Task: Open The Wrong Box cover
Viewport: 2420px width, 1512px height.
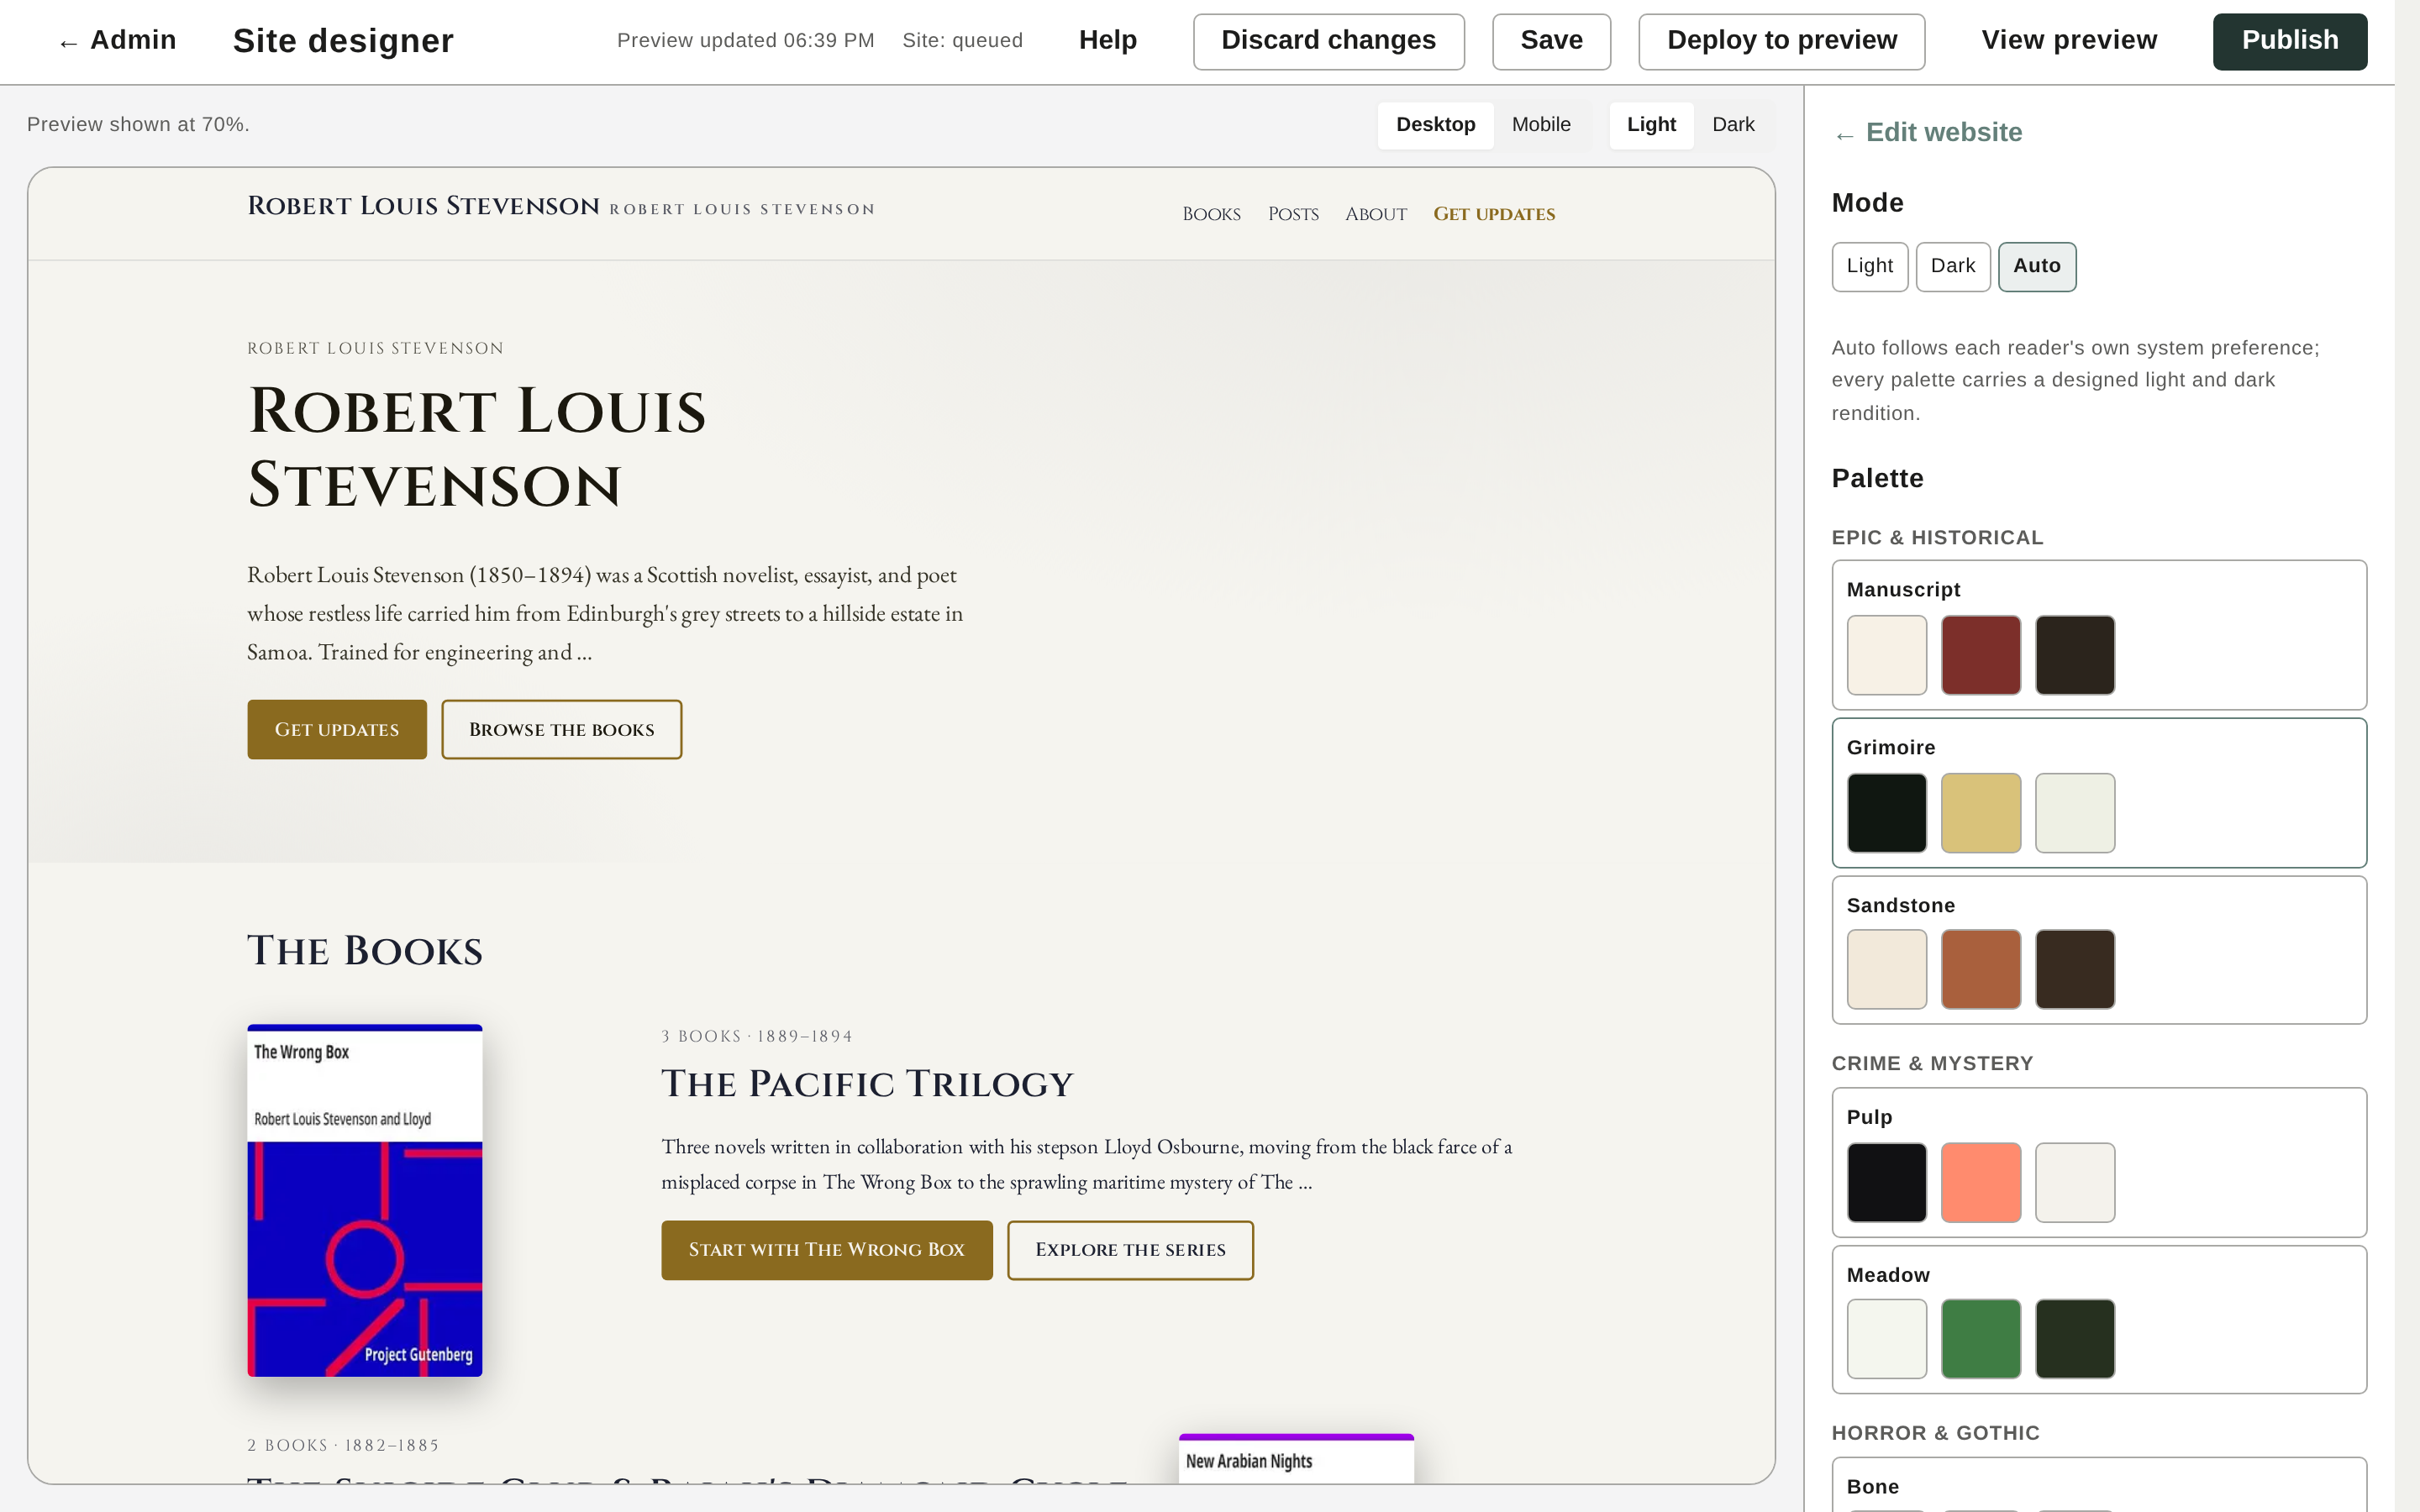Action: coord(365,1200)
